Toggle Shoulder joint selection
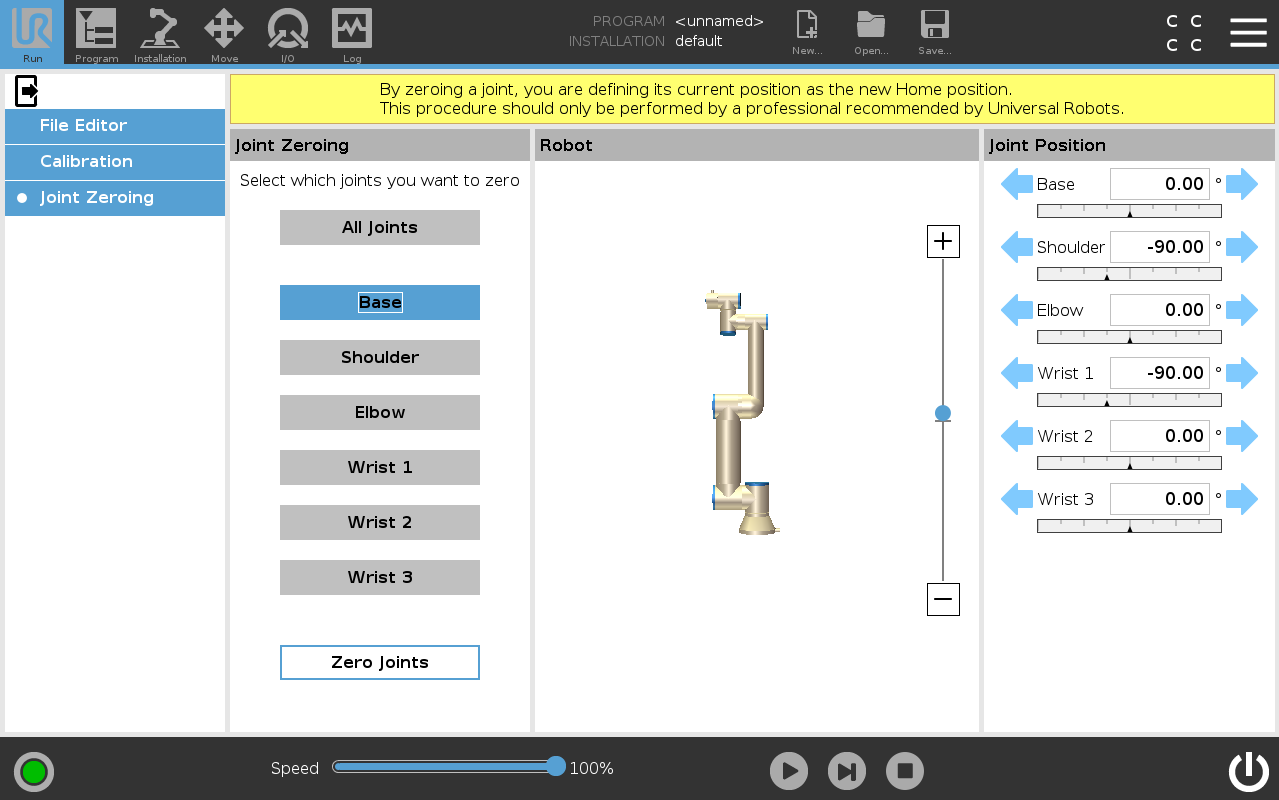Image resolution: width=1279 pixels, height=800 pixels. [379, 357]
